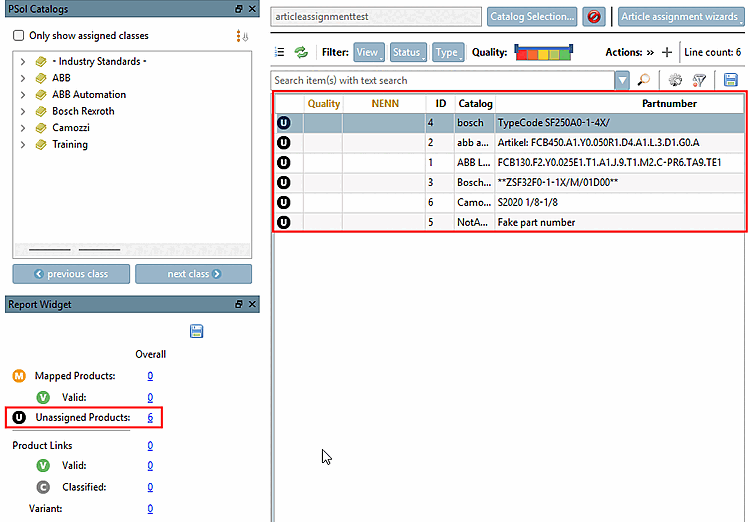Save the report via disk icon in Report Widget
750x522 pixels.
coord(197,331)
